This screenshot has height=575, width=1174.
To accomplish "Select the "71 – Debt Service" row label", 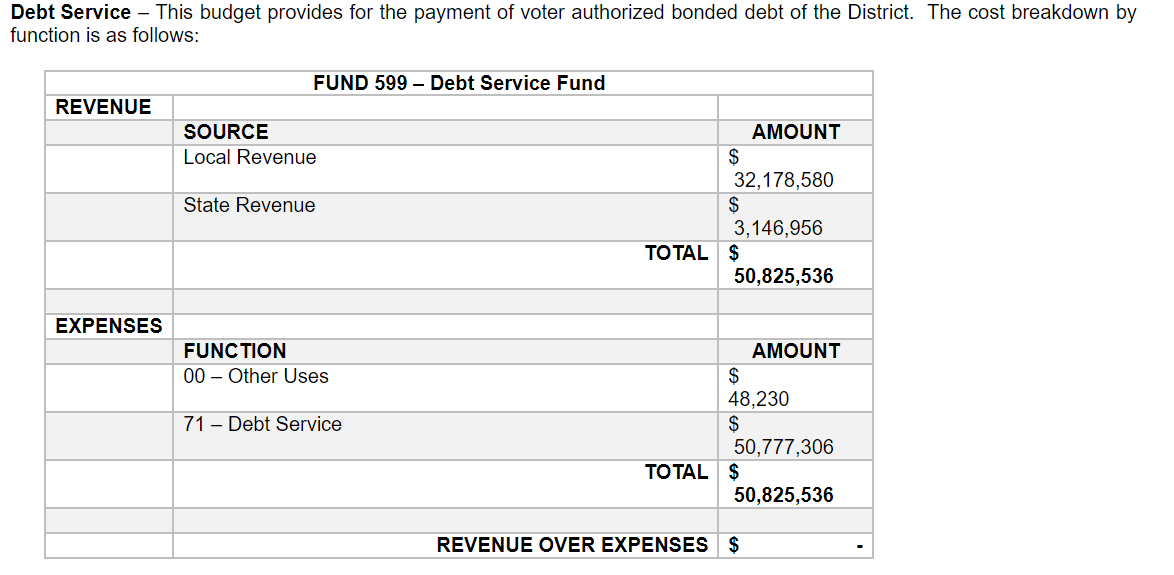I will click(x=262, y=424).
